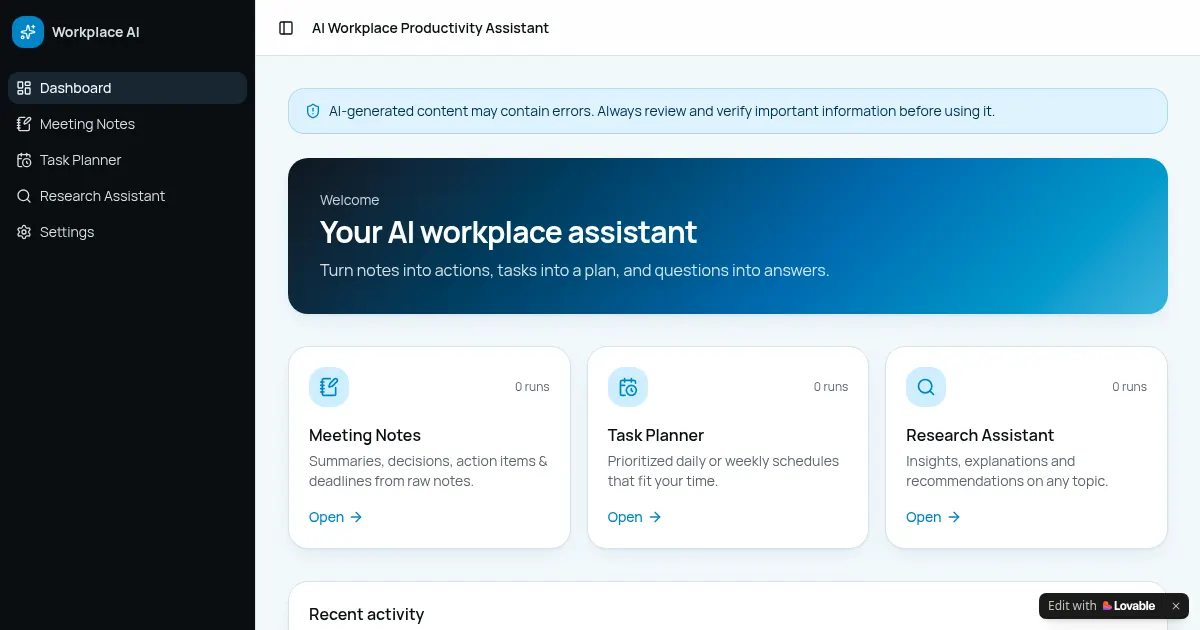The image size is (1200, 630).
Task: Open the Research Assistant card link
Action: point(933,517)
